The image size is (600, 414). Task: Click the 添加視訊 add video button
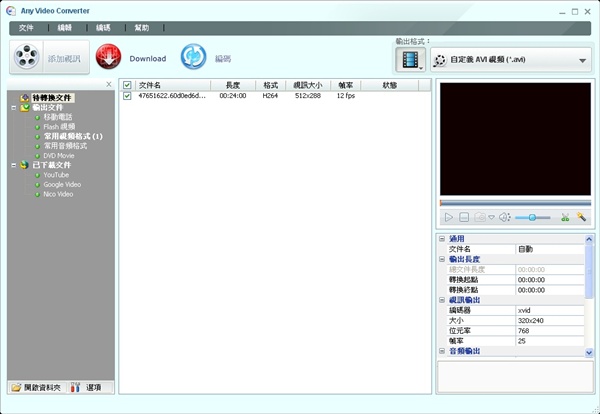coord(49,57)
